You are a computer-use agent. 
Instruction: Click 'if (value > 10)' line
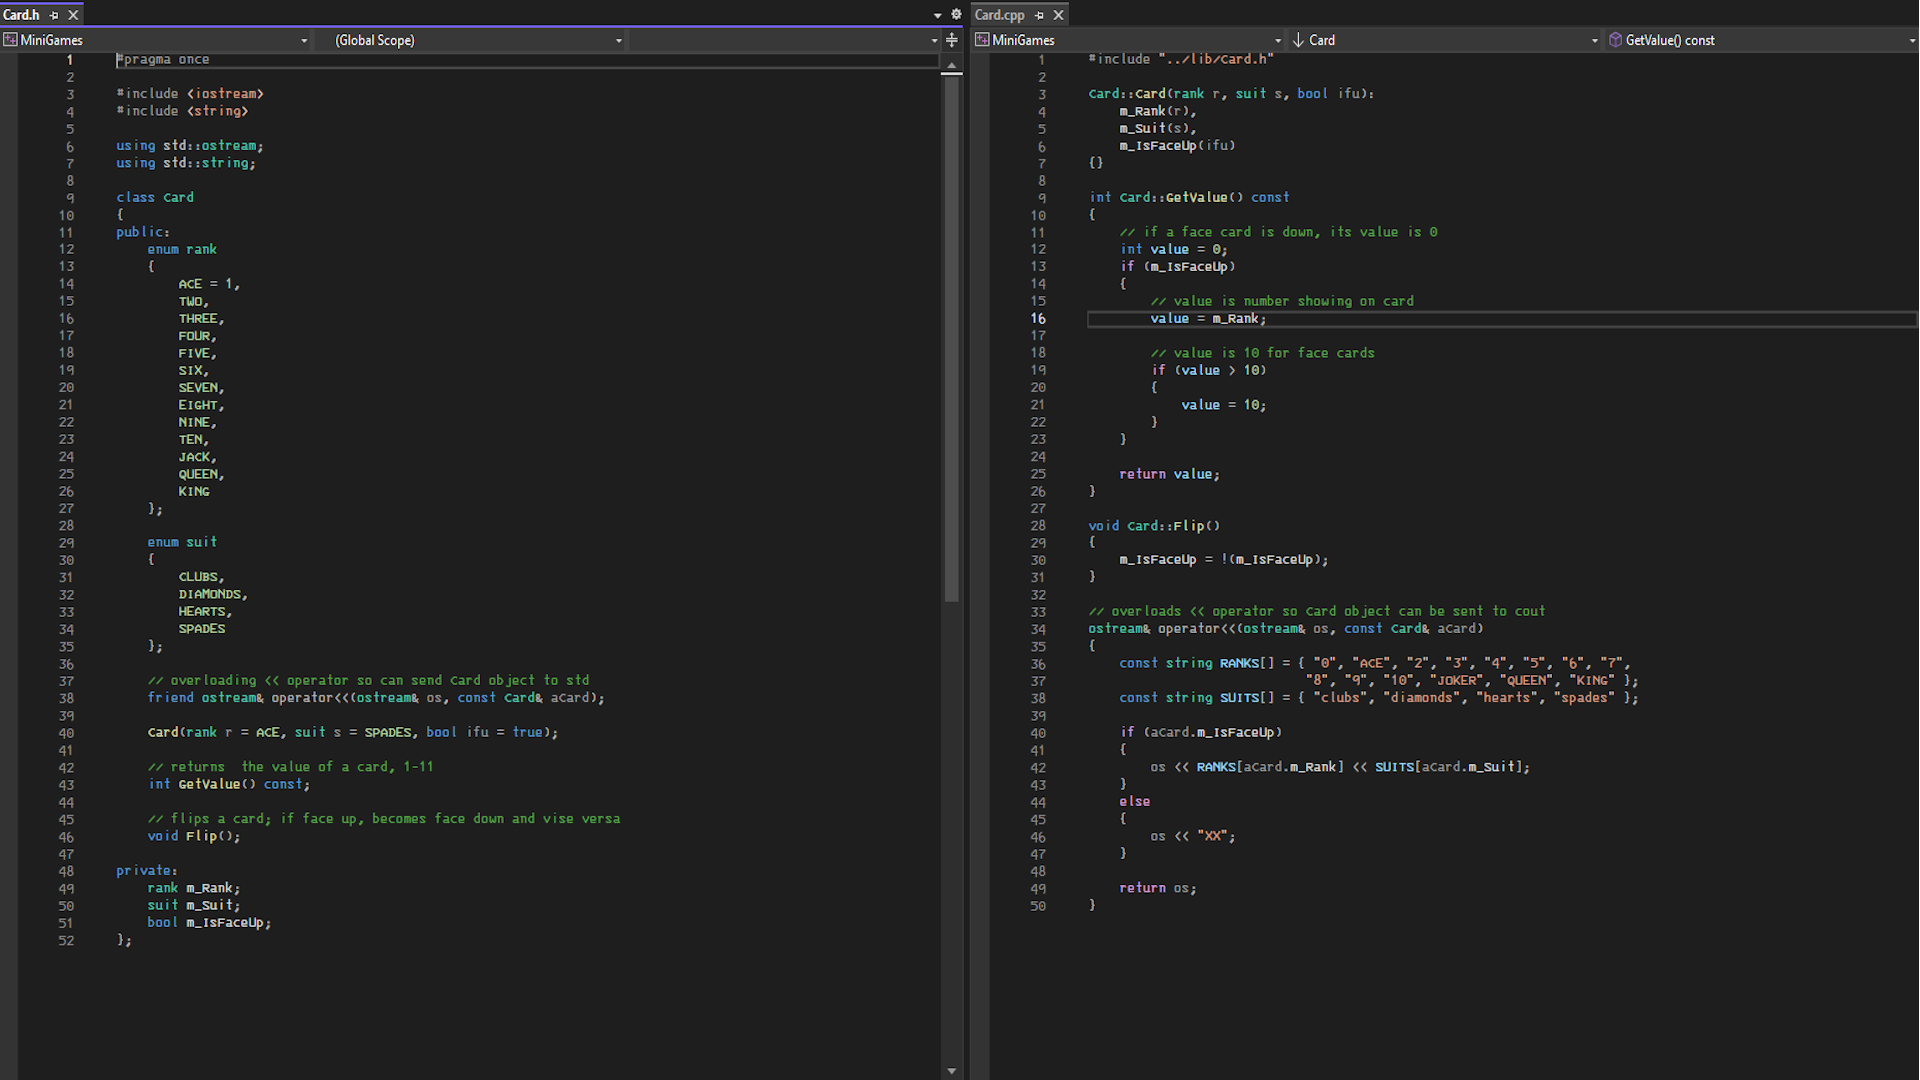point(1208,370)
